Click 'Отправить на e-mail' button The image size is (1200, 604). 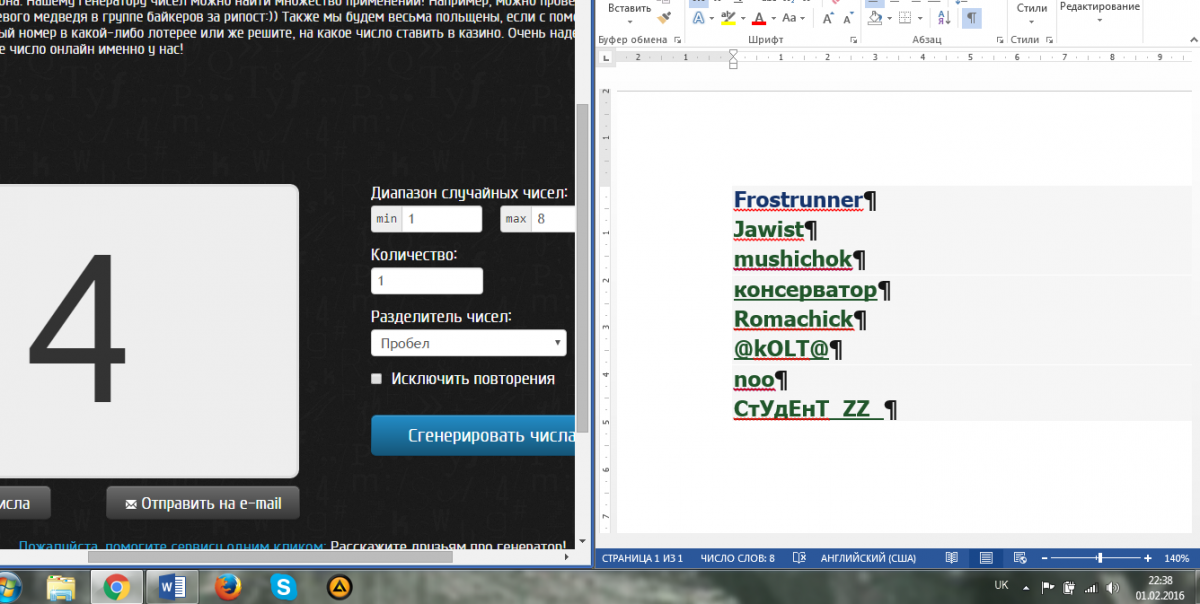(203, 503)
